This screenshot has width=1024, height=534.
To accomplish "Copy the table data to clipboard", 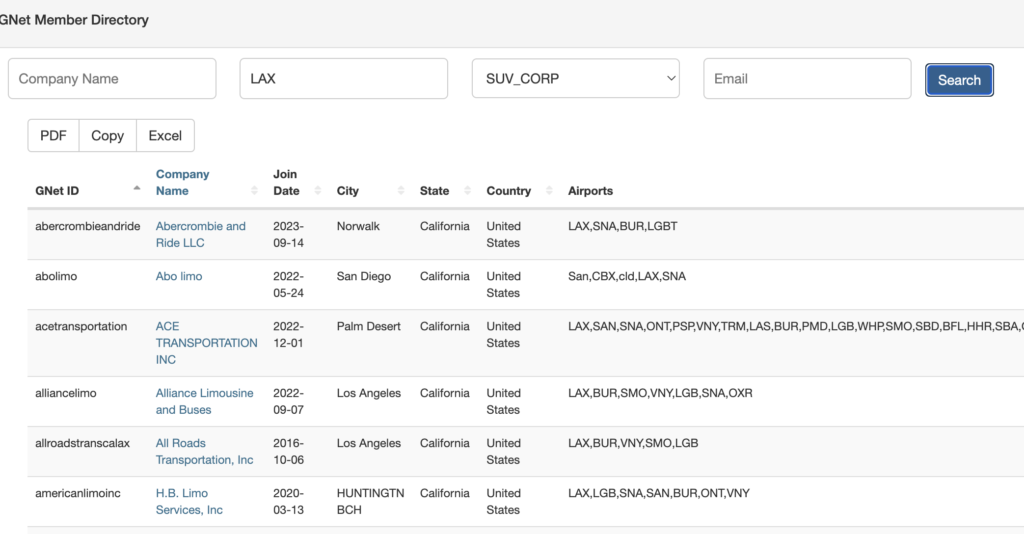I will [107, 136].
